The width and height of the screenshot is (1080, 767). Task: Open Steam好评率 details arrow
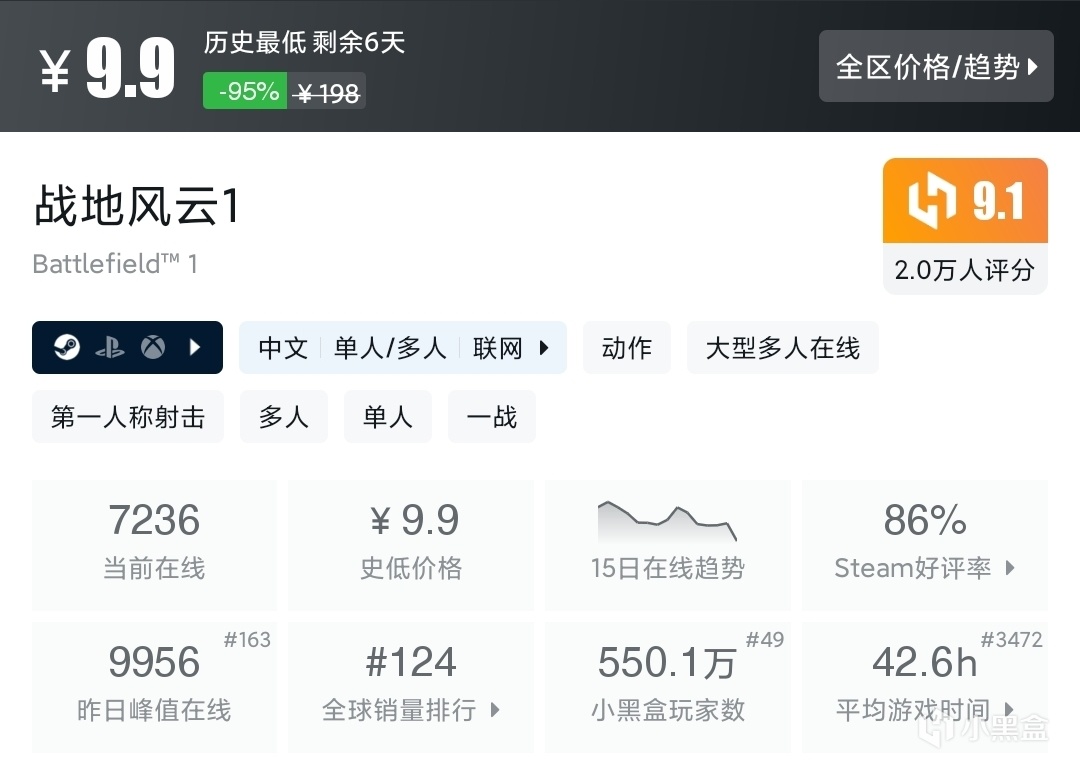(x=1010, y=568)
